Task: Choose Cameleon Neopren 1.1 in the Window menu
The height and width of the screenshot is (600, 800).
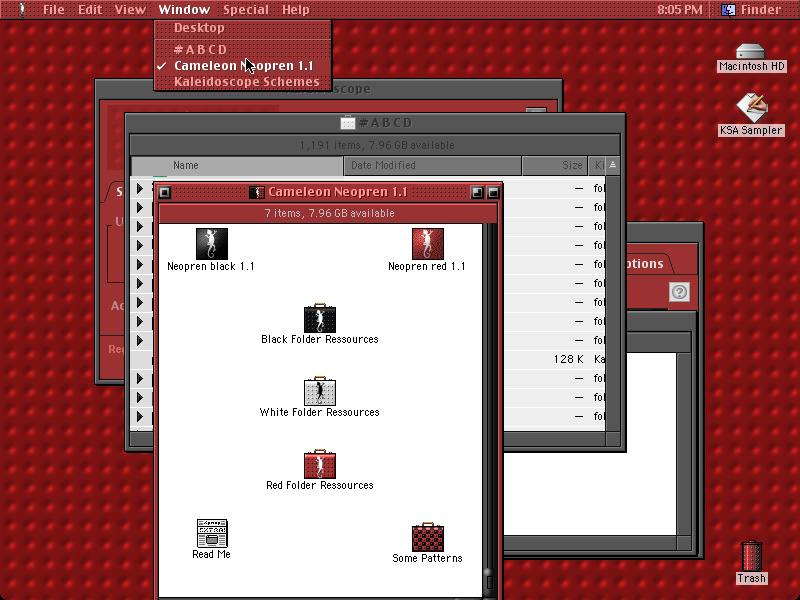Action: point(242,66)
